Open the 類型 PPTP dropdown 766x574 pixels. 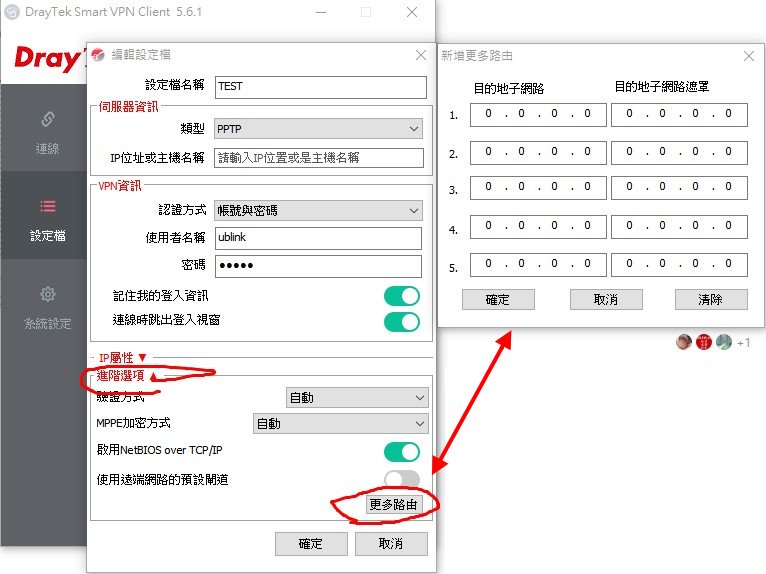click(317, 129)
